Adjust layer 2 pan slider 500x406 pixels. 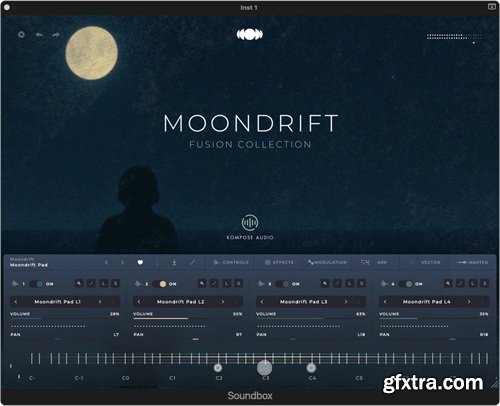(196, 339)
